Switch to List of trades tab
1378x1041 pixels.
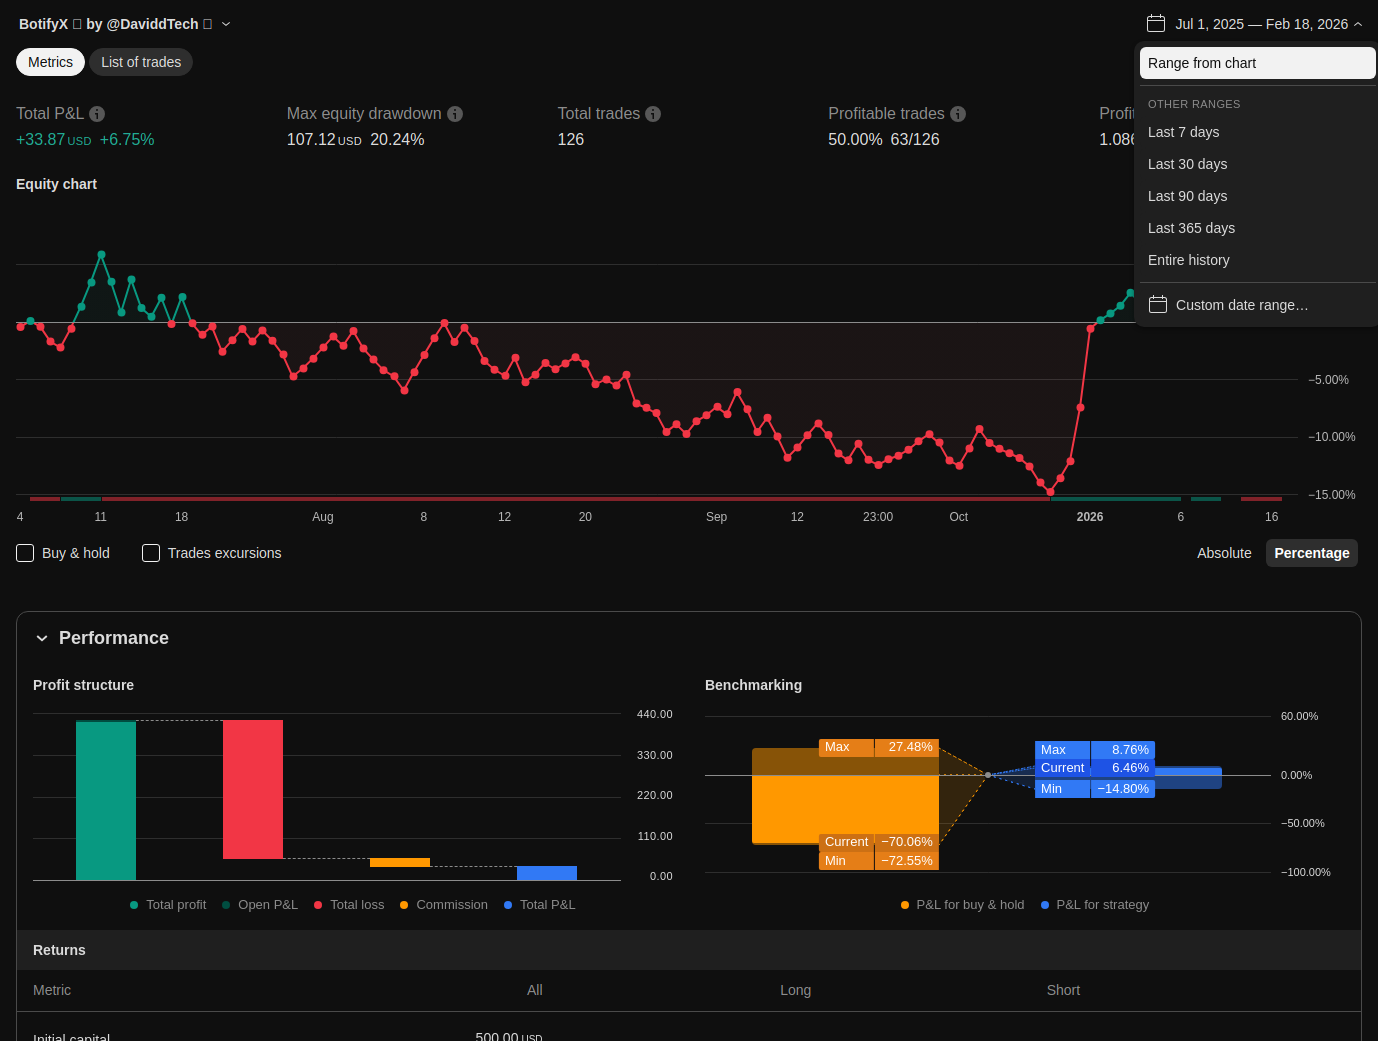pos(141,62)
